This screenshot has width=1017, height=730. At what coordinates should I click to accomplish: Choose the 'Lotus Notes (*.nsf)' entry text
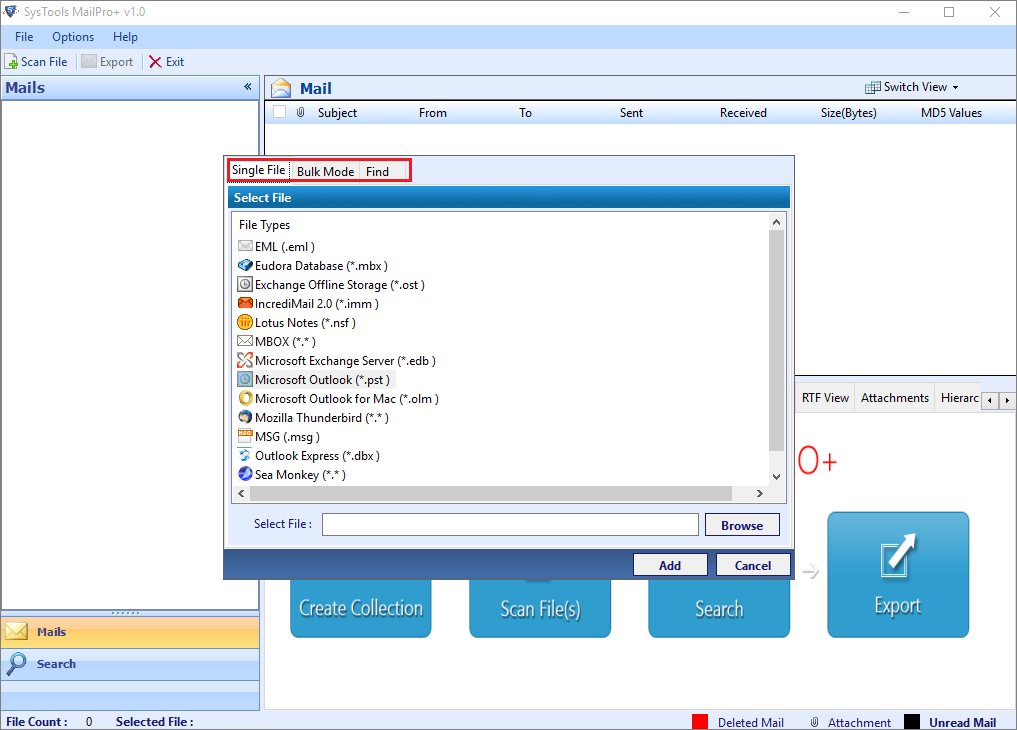(x=305, y=323)
